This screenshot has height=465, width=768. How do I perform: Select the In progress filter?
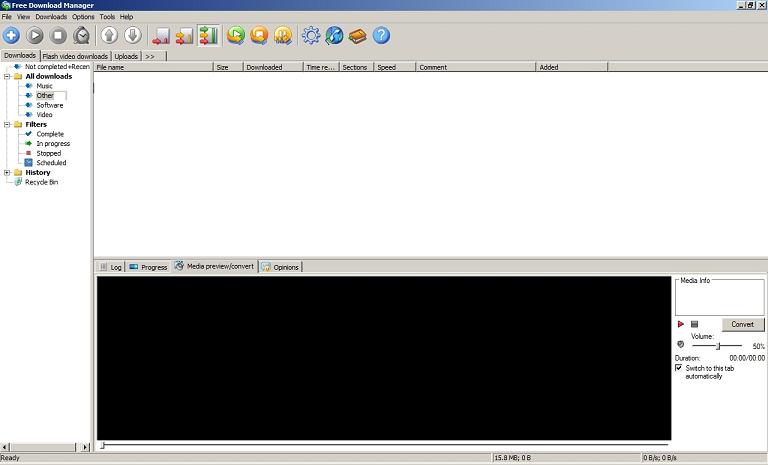point(53,144)
